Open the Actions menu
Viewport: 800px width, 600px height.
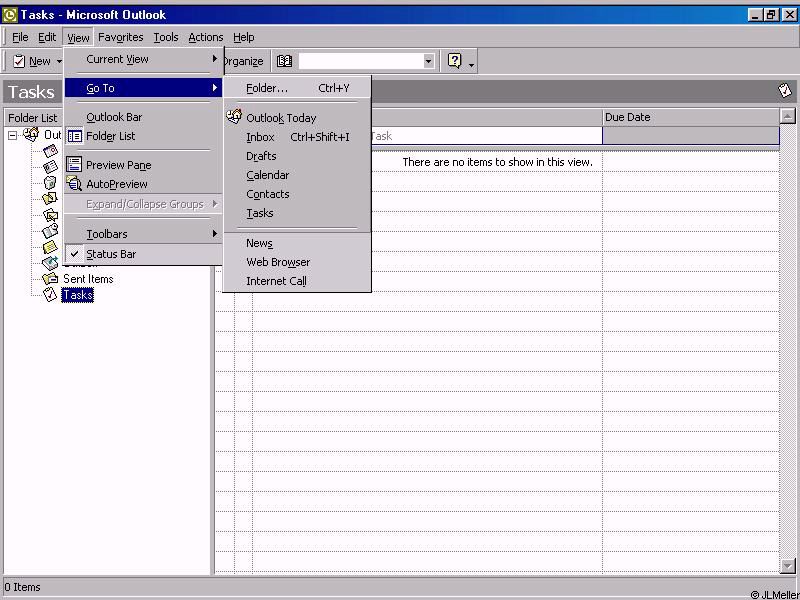click(x=205, y=37)
